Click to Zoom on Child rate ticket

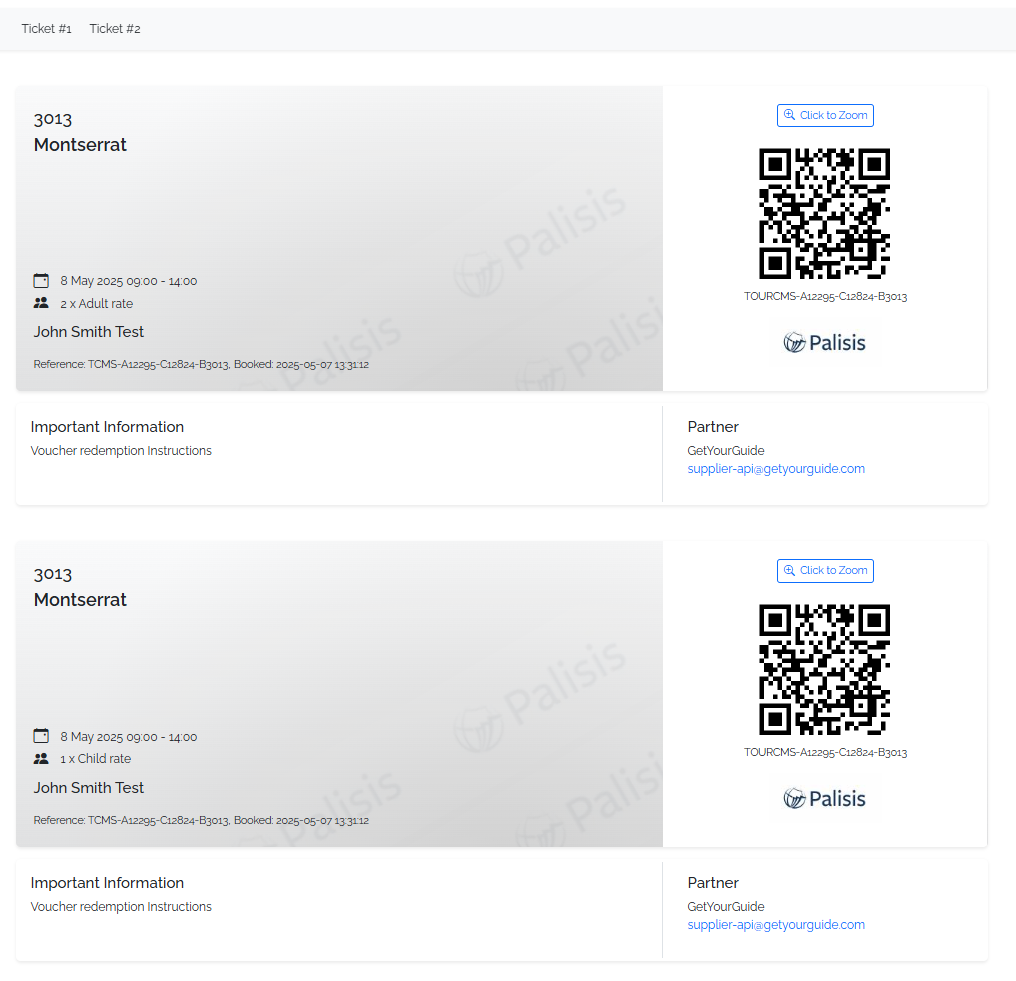825,571
